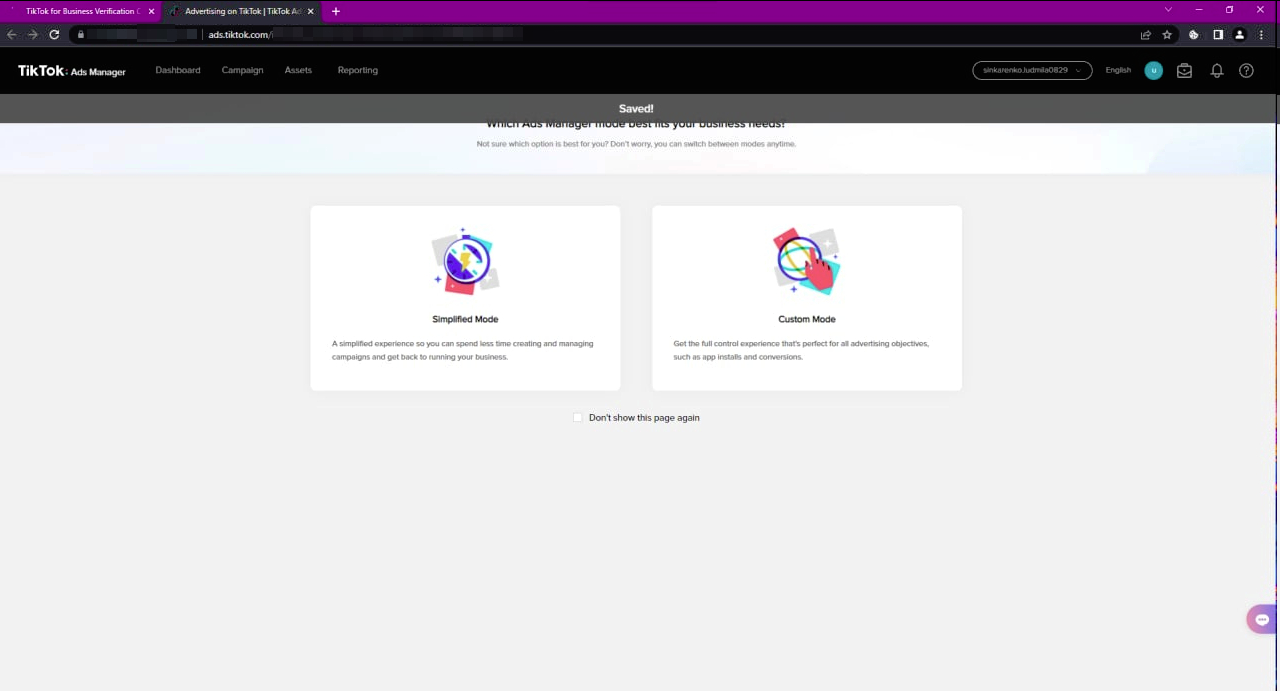Viewport: 1280px width, 691px height.
Task: Open the tab search chevron
Action: click(1168, 10)
